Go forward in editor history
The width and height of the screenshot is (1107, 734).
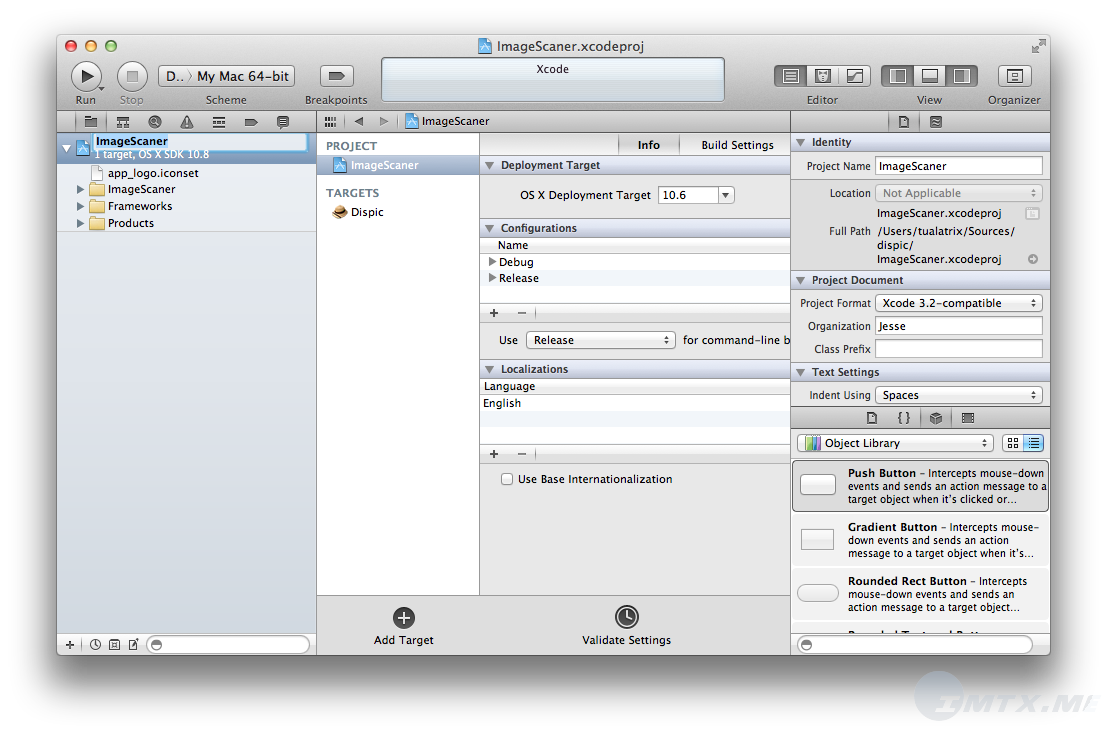pos(383,121)
